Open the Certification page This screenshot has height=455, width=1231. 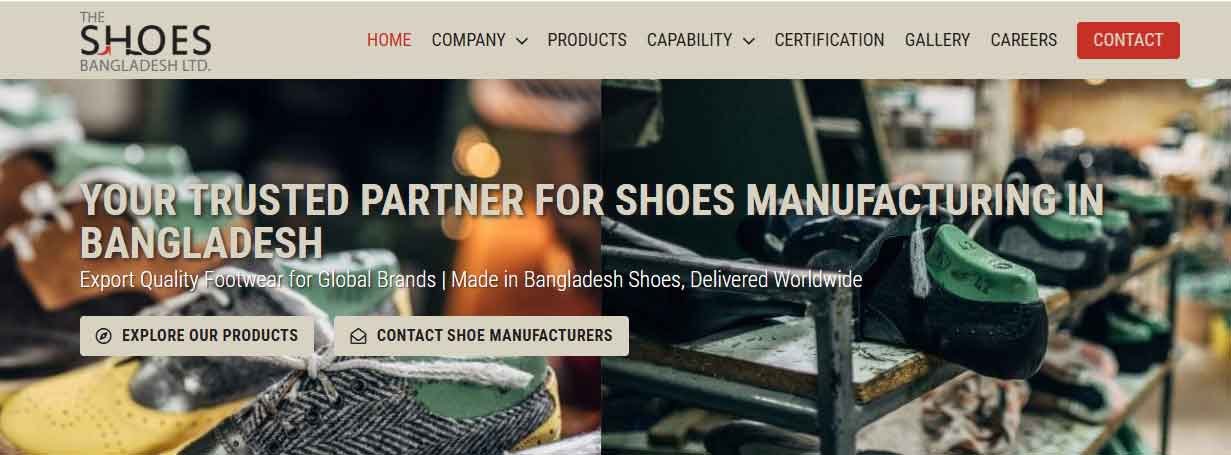[x=829, y=40]
